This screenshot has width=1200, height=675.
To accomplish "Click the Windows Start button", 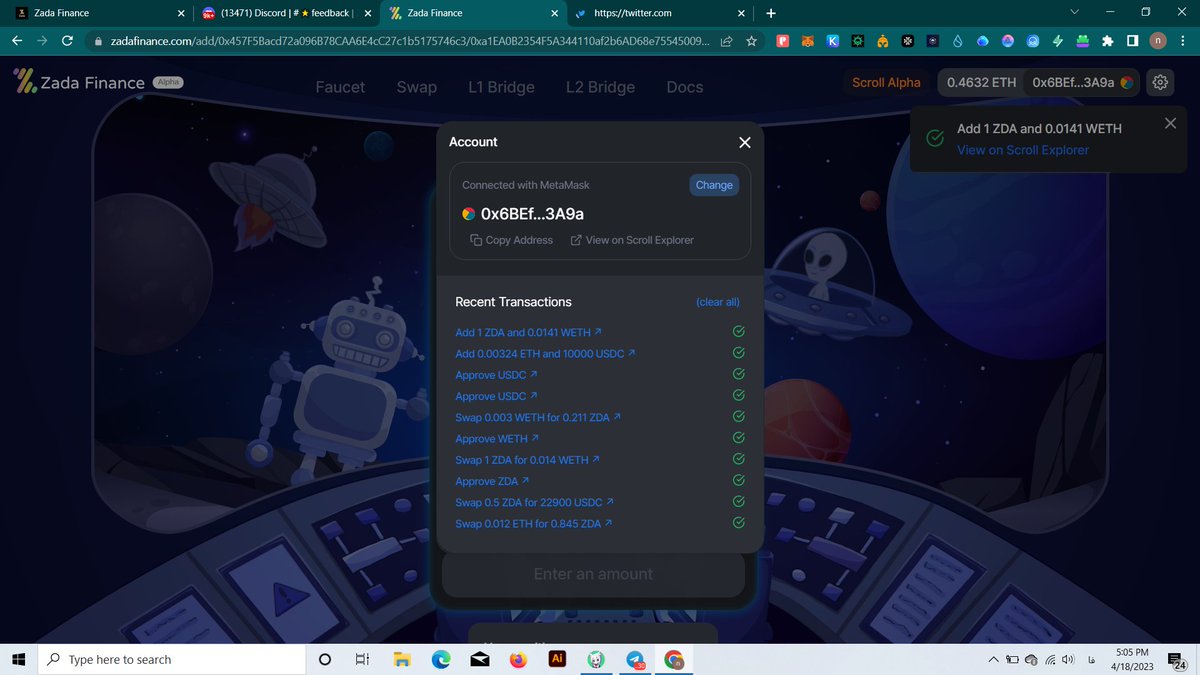I will pyautogui.click(x=16, y=659).
